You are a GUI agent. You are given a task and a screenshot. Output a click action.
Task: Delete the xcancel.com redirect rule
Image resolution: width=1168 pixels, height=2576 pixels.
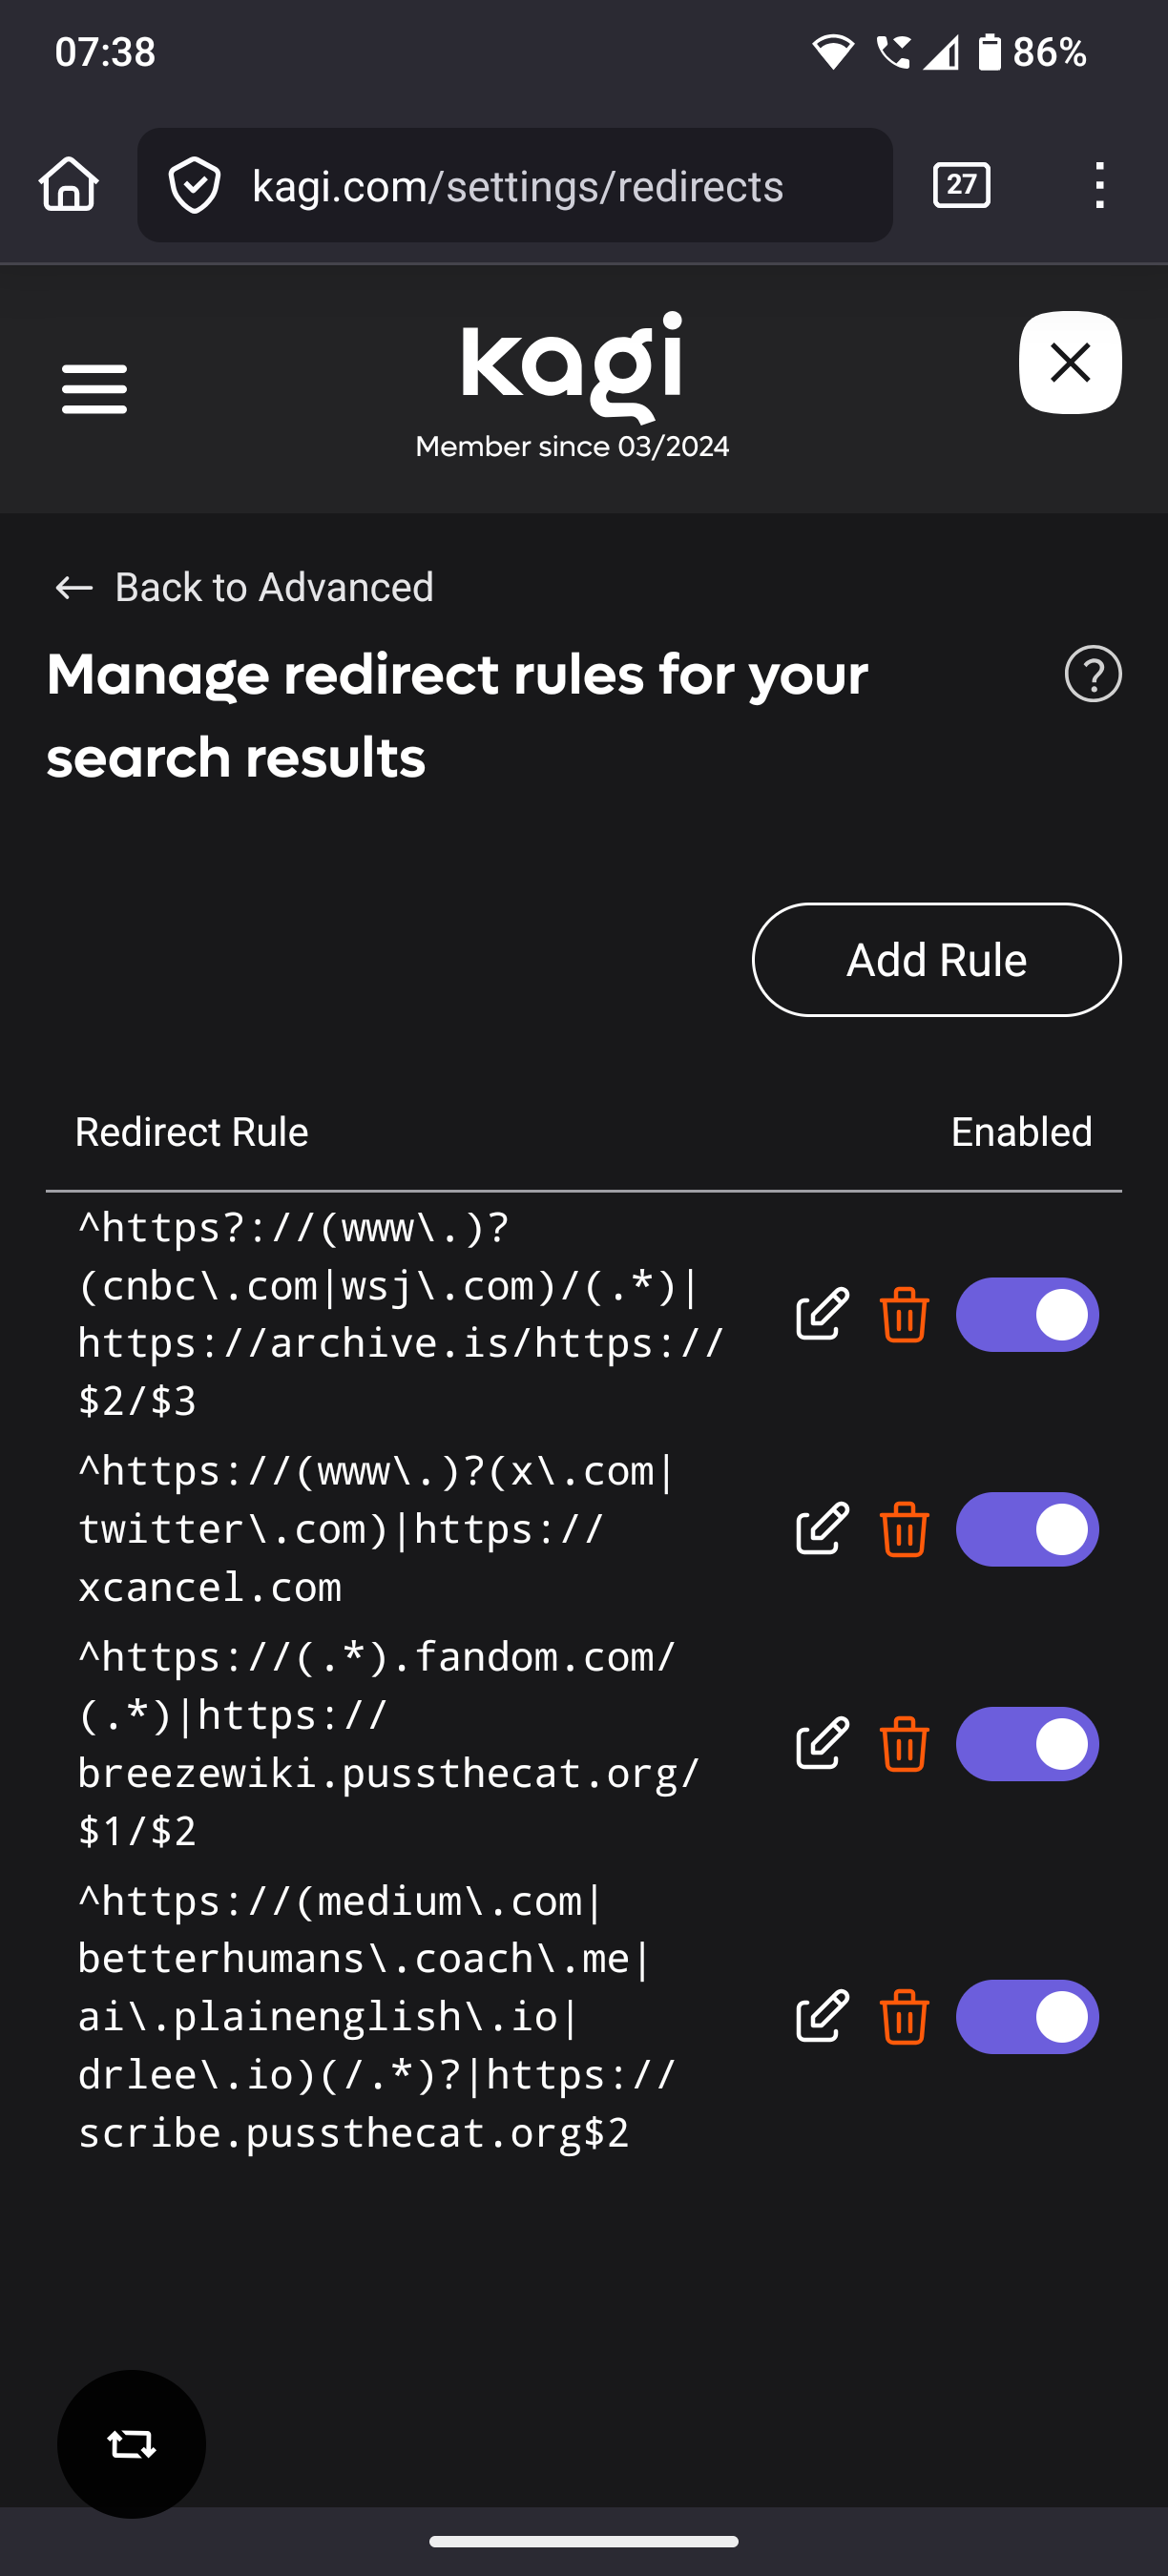[x=904, y=1528]
